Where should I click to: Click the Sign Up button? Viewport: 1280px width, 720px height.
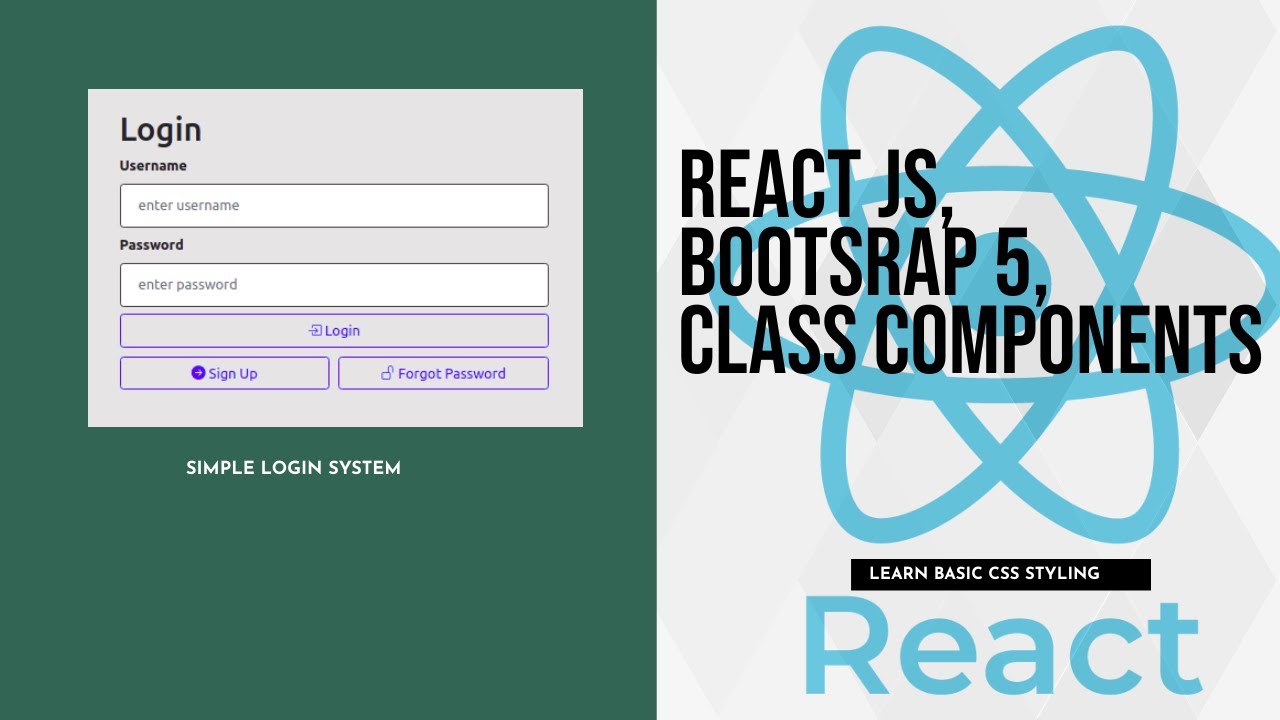click(224, 373)
